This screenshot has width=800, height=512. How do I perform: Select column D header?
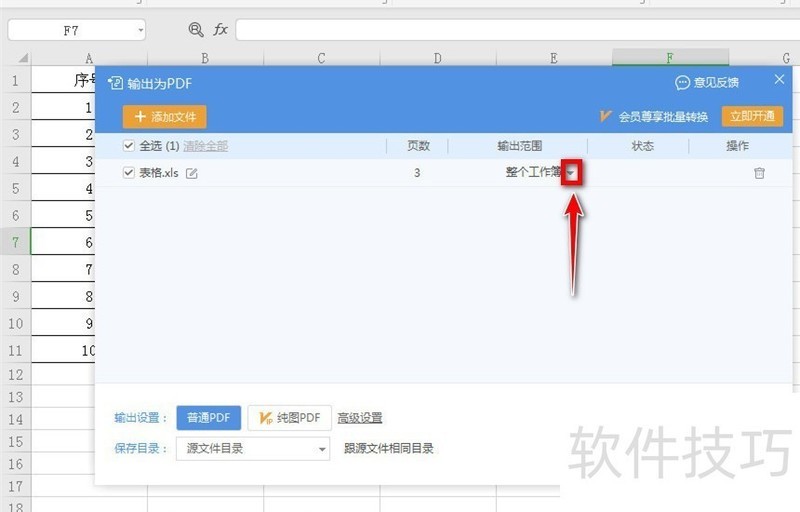pos(438,58)
